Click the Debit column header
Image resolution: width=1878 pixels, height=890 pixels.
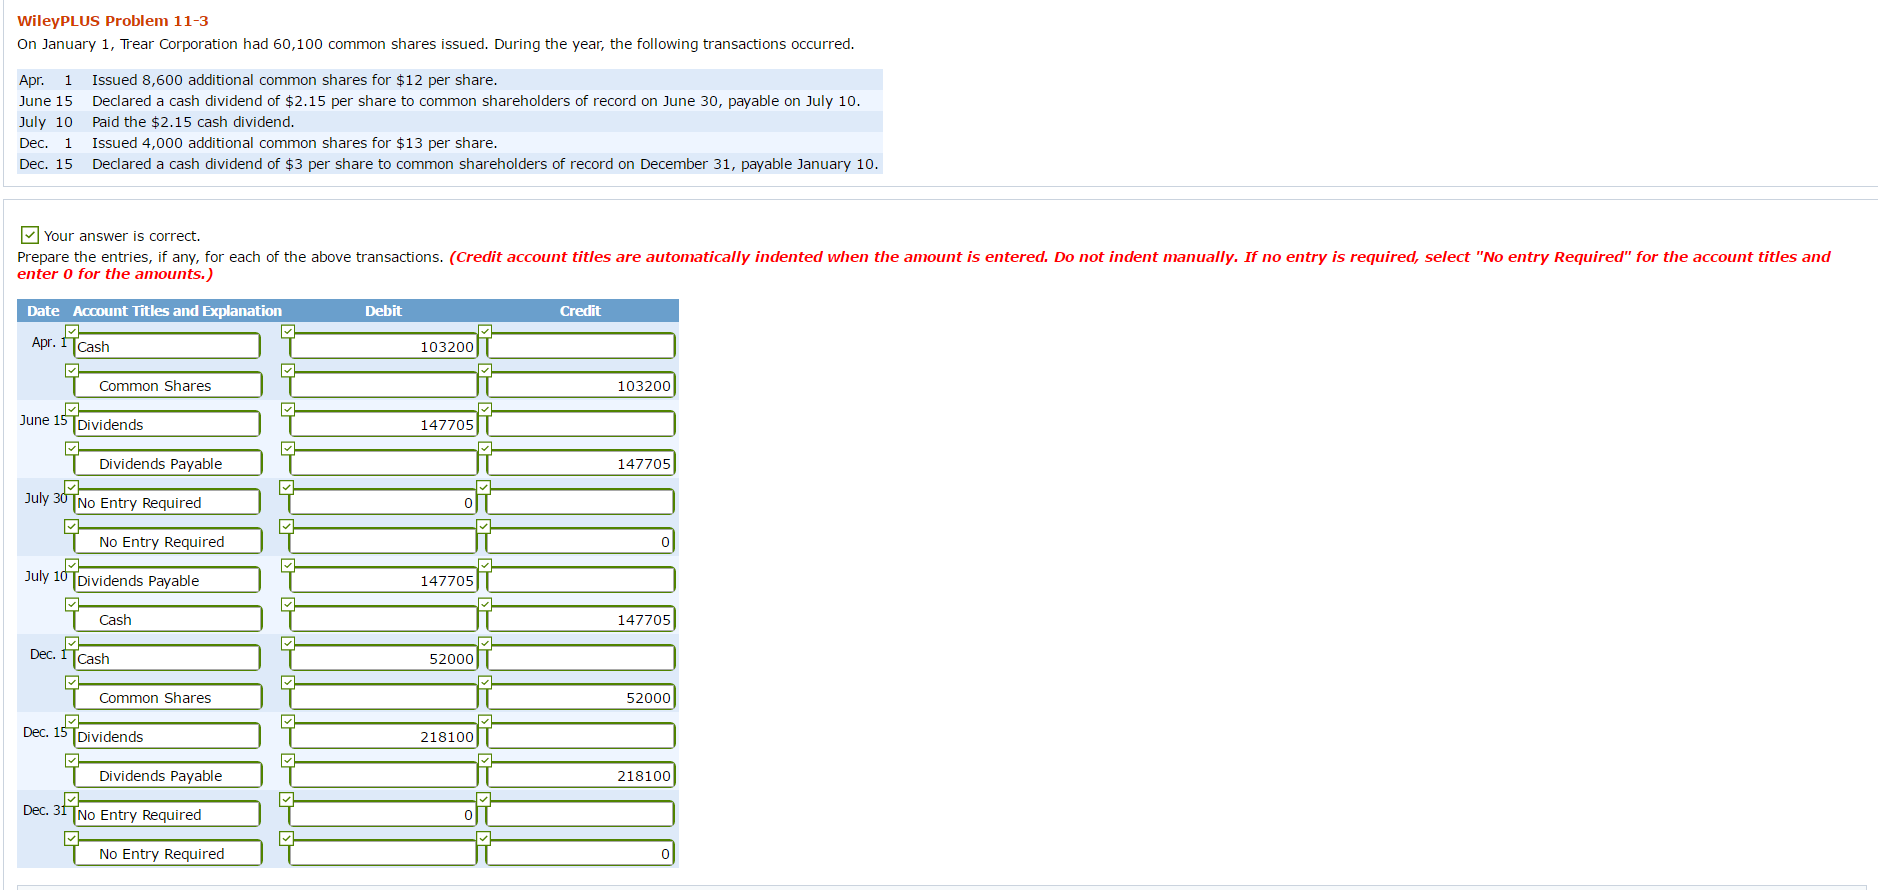(383, 311)
